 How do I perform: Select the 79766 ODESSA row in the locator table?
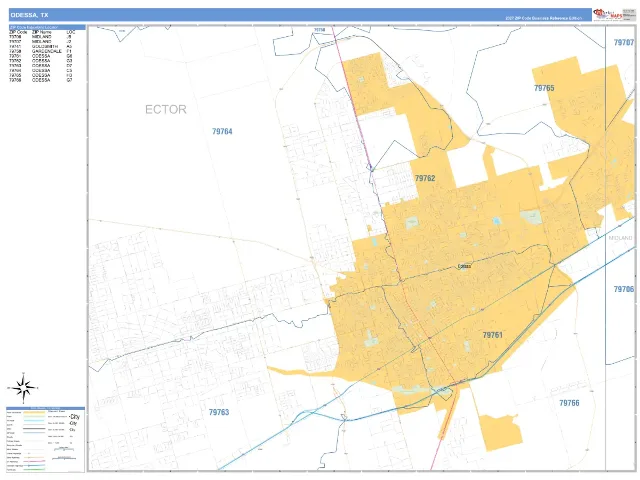40,80
